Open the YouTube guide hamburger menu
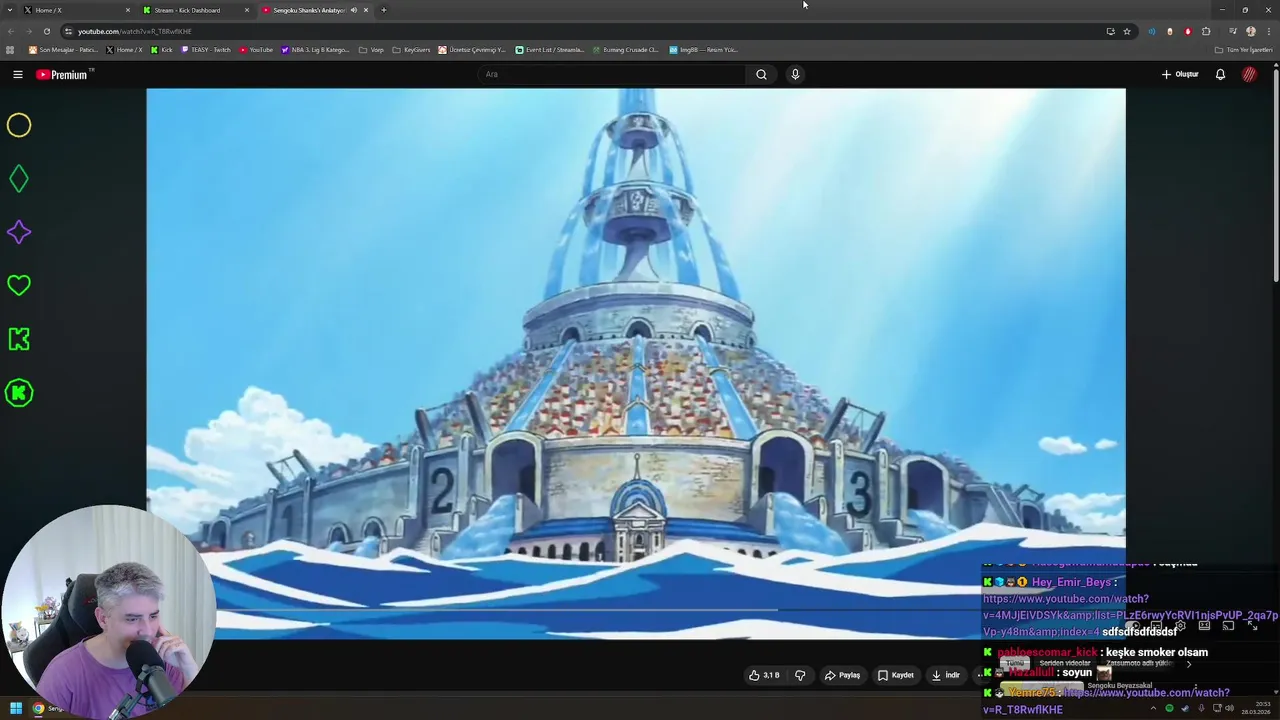 (17, 74)
